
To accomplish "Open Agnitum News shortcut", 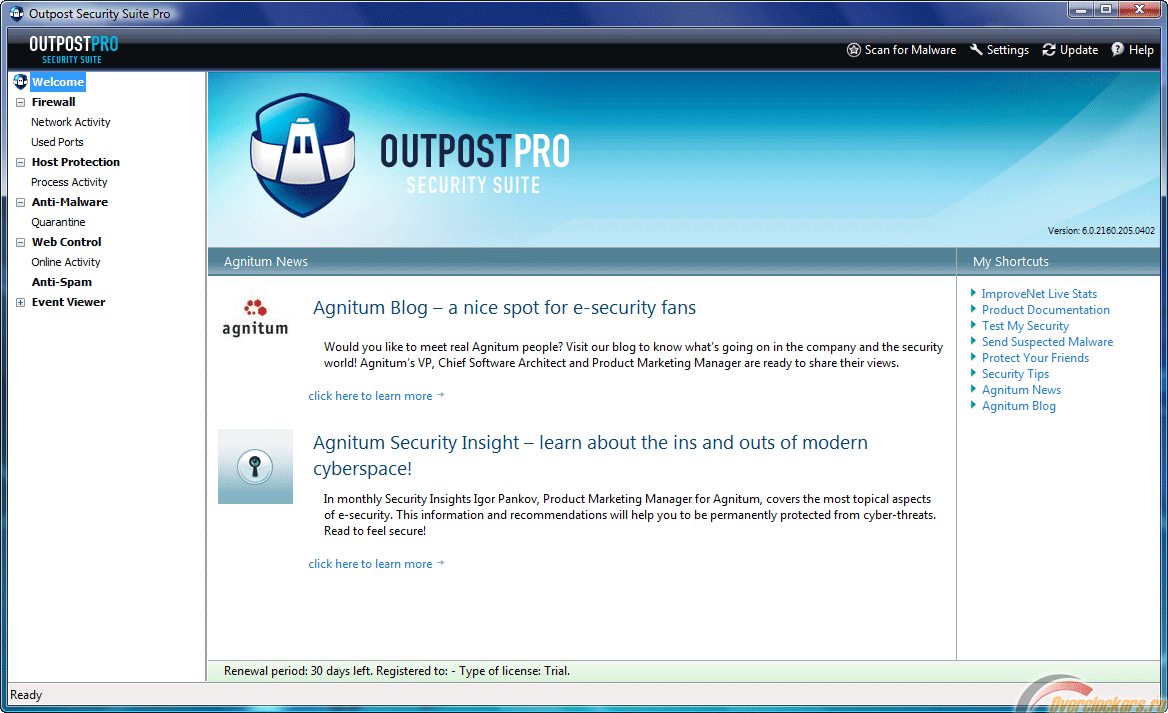I will tap(1021, 390).
